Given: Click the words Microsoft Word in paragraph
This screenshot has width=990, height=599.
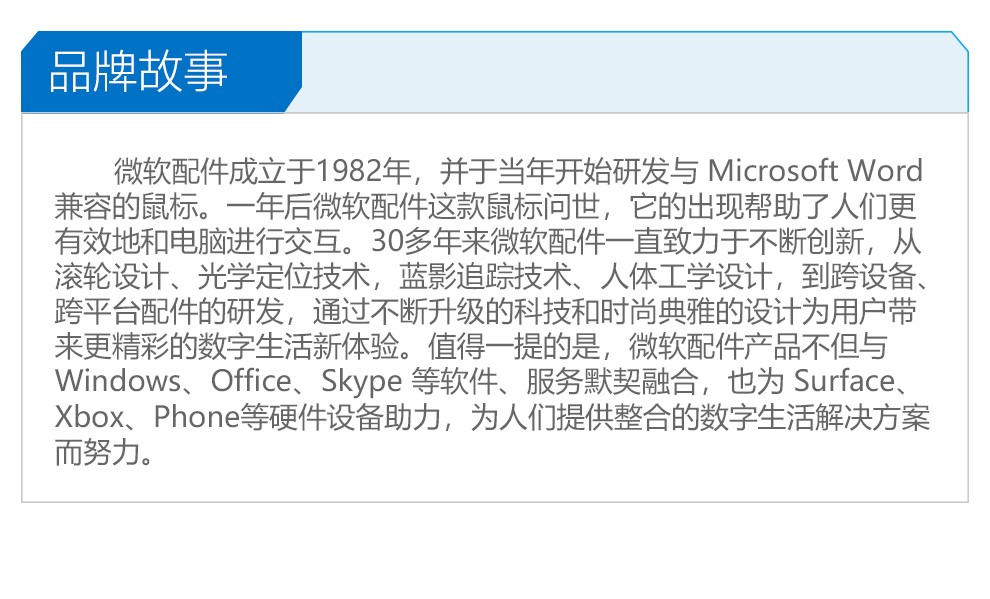Looking at the screenshot, I should tap(815, 170).
